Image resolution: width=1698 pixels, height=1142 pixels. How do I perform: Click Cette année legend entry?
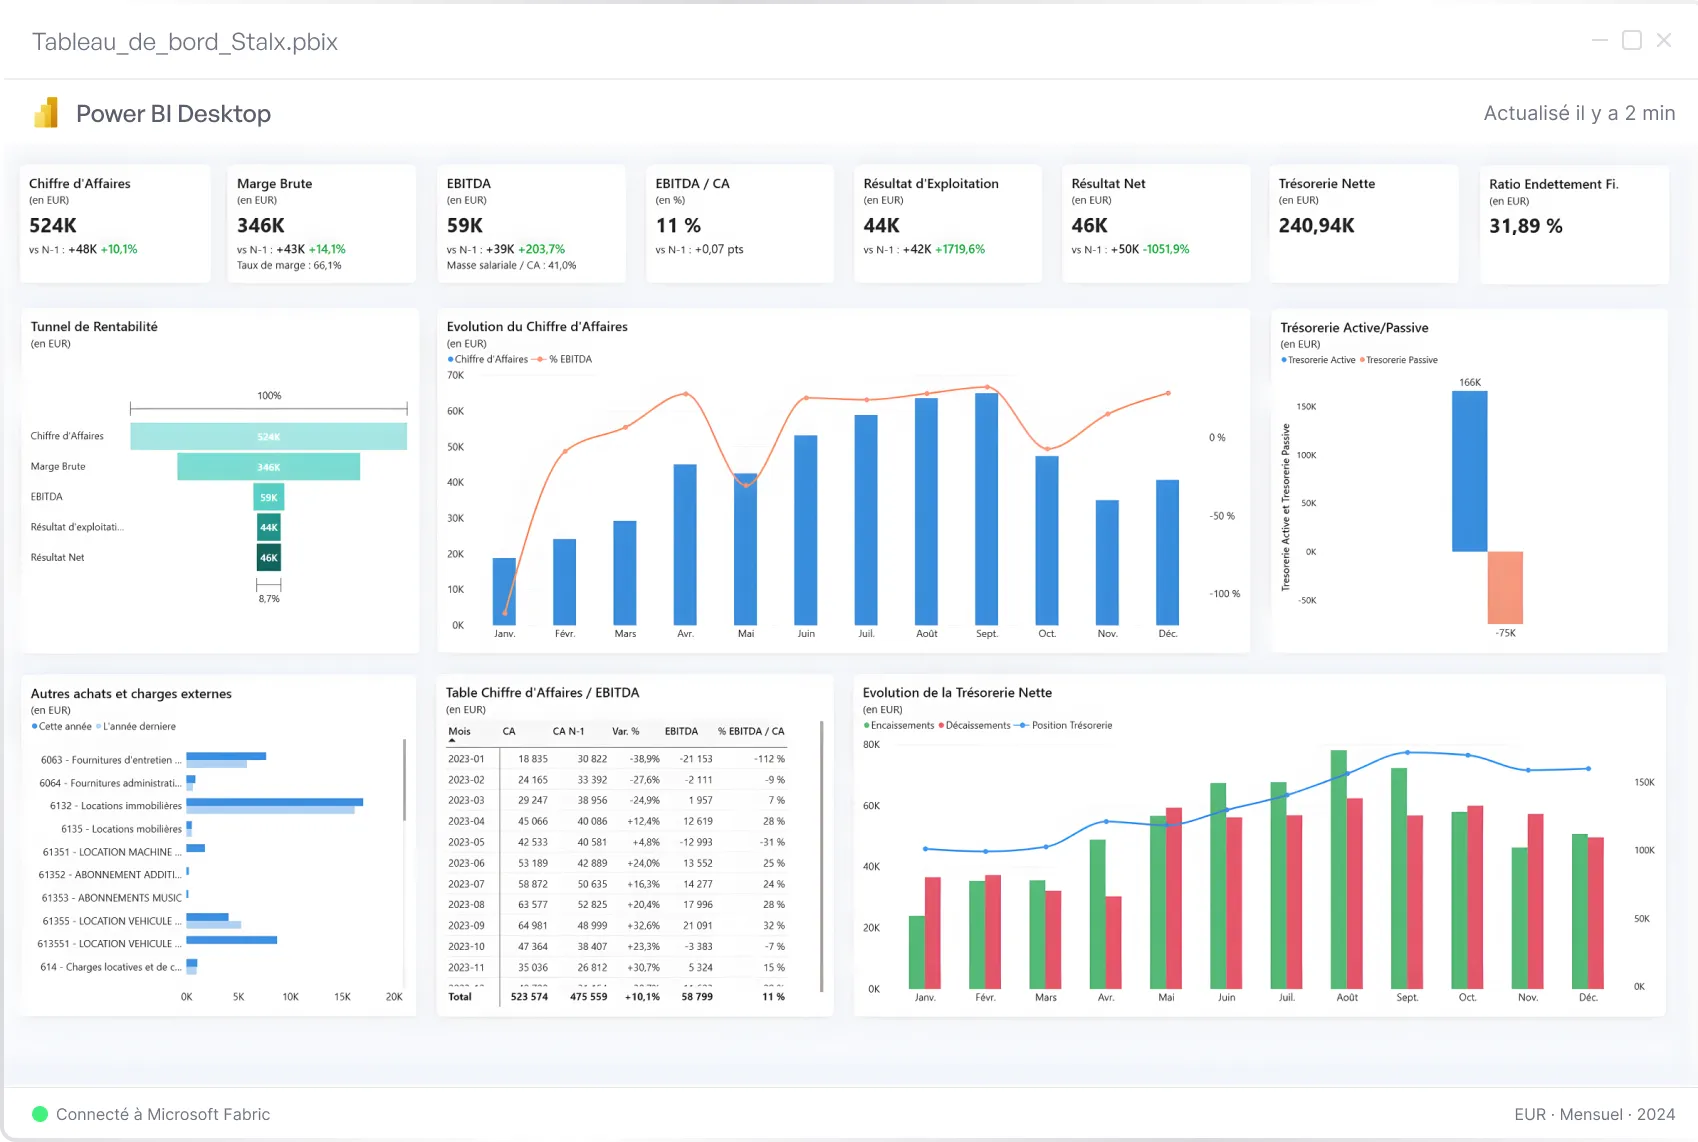coord(61,727)
